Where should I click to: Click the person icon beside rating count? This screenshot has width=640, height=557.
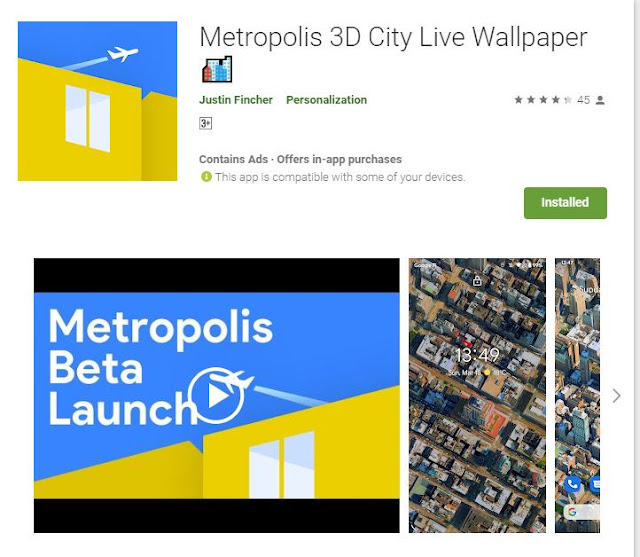(600, 100)
